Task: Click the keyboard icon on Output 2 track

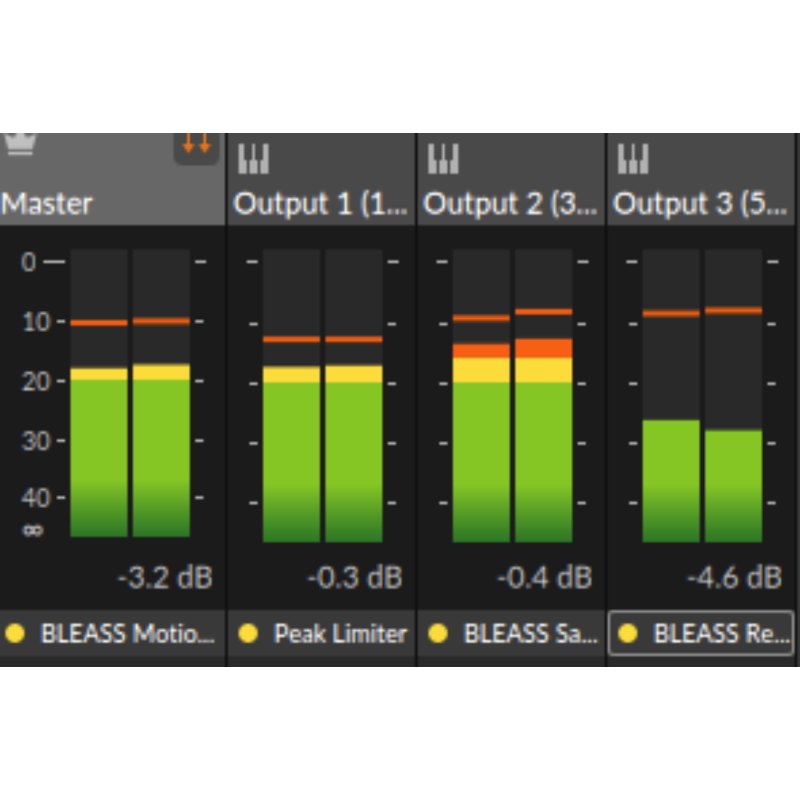Action: tap(443, 159)
